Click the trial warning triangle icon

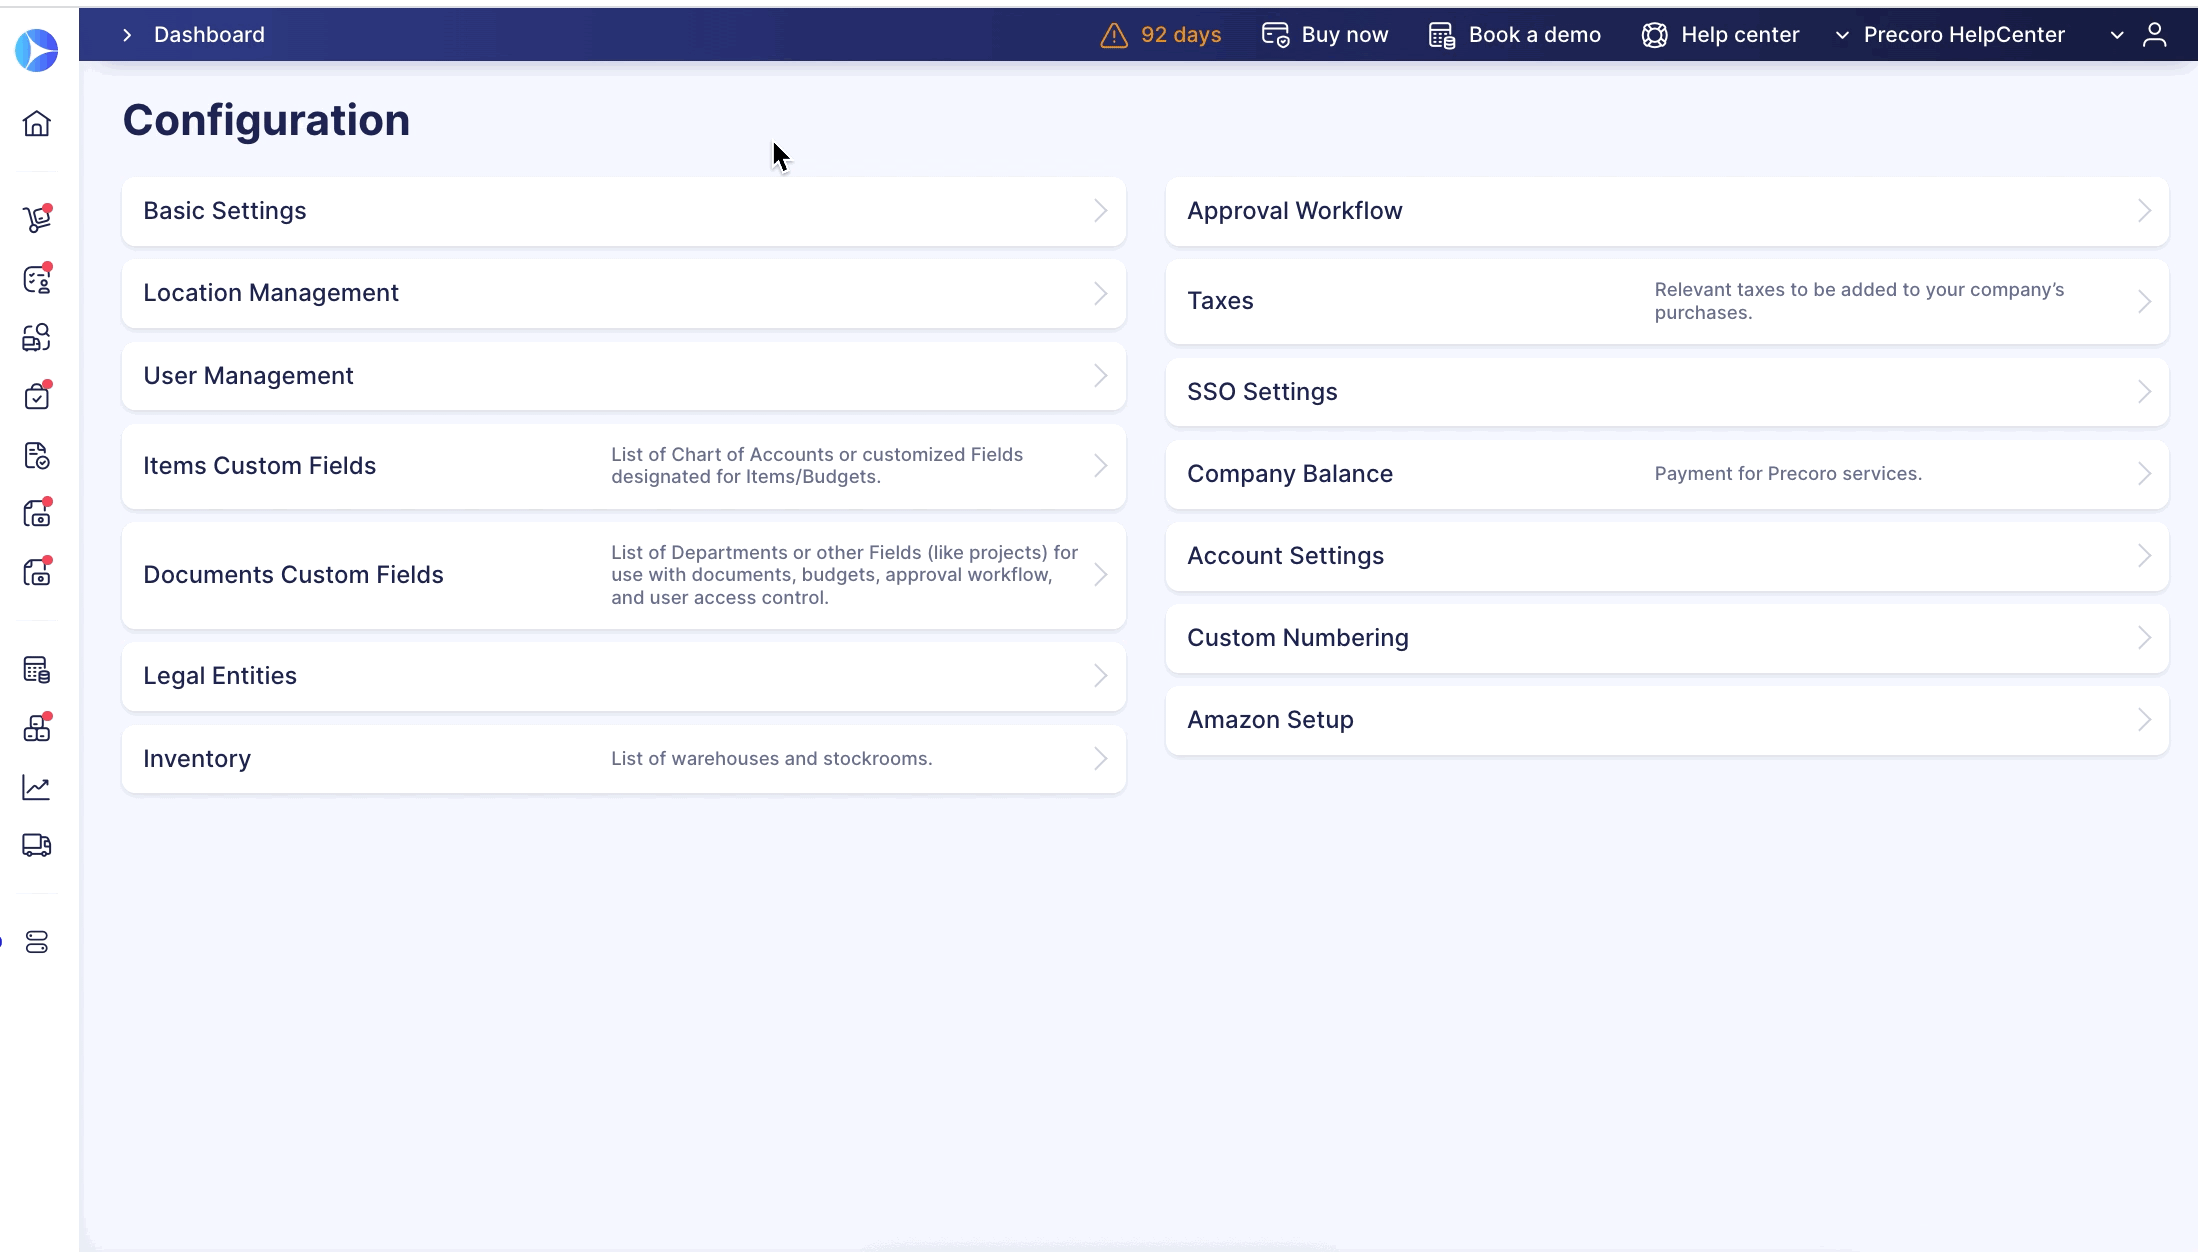point(1114,36)
